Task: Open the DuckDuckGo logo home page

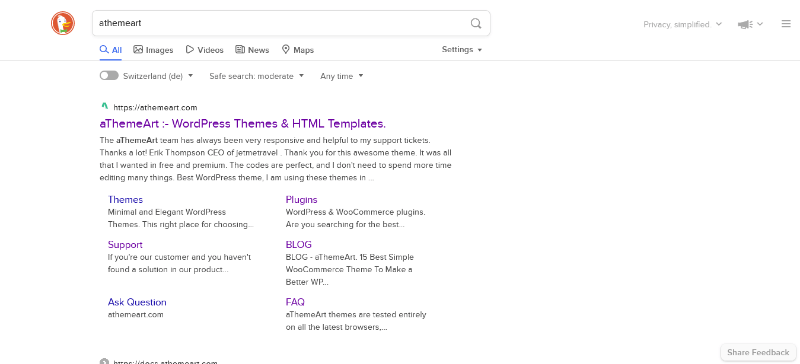Action: (x=63, y=23)
